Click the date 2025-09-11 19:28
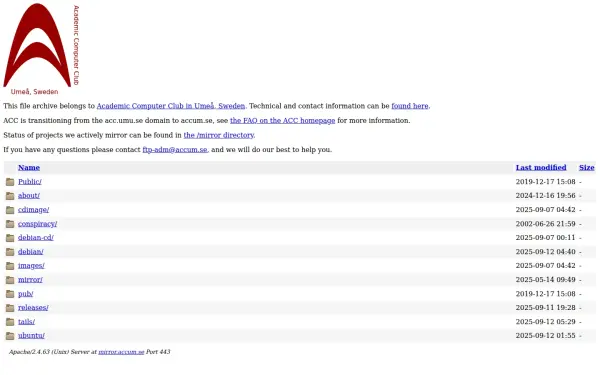This screenshot has width=600, height=375. (546, 308)
